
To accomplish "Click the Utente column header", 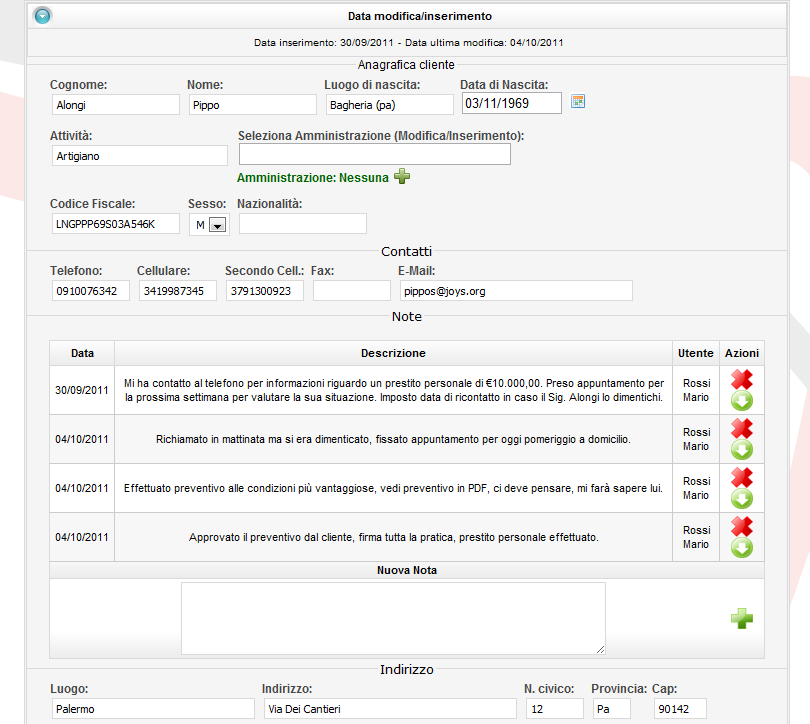I will pyautogui.click(x=696, y=353).
